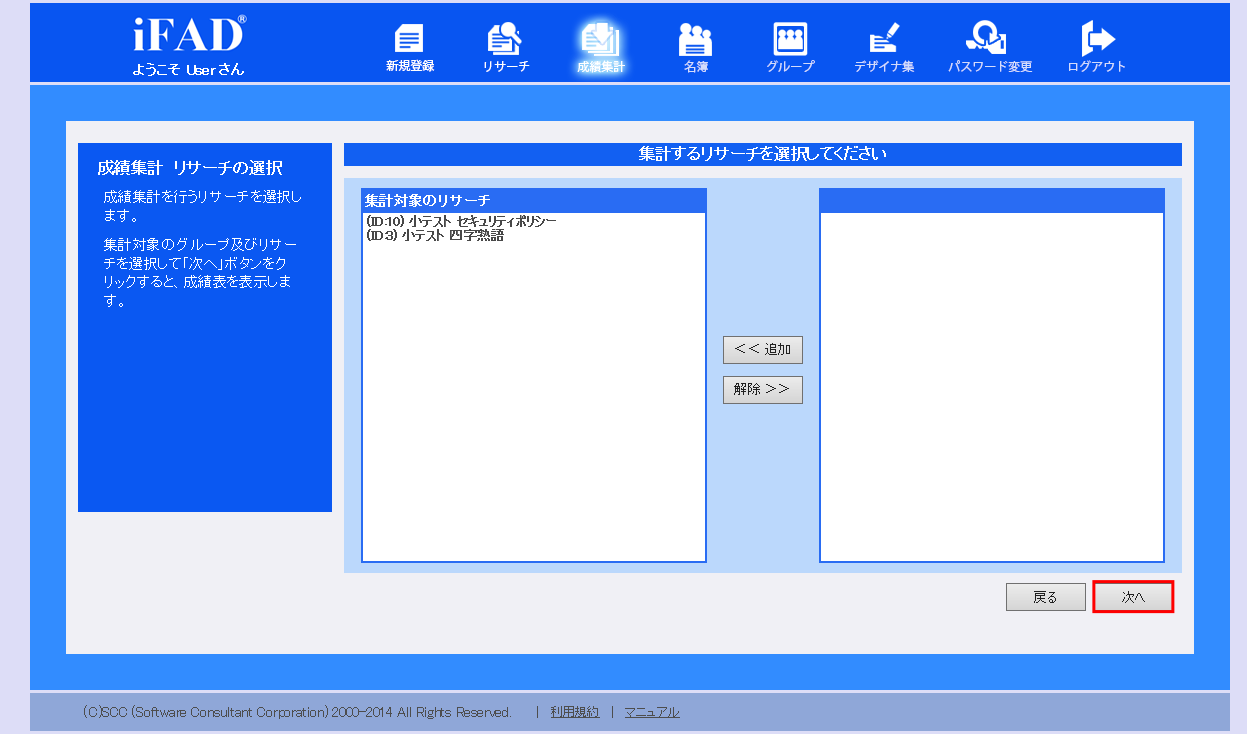Screen dimensions: 1247x734
Task: Click the 戻る back button
Action: tap(1046, 597)
